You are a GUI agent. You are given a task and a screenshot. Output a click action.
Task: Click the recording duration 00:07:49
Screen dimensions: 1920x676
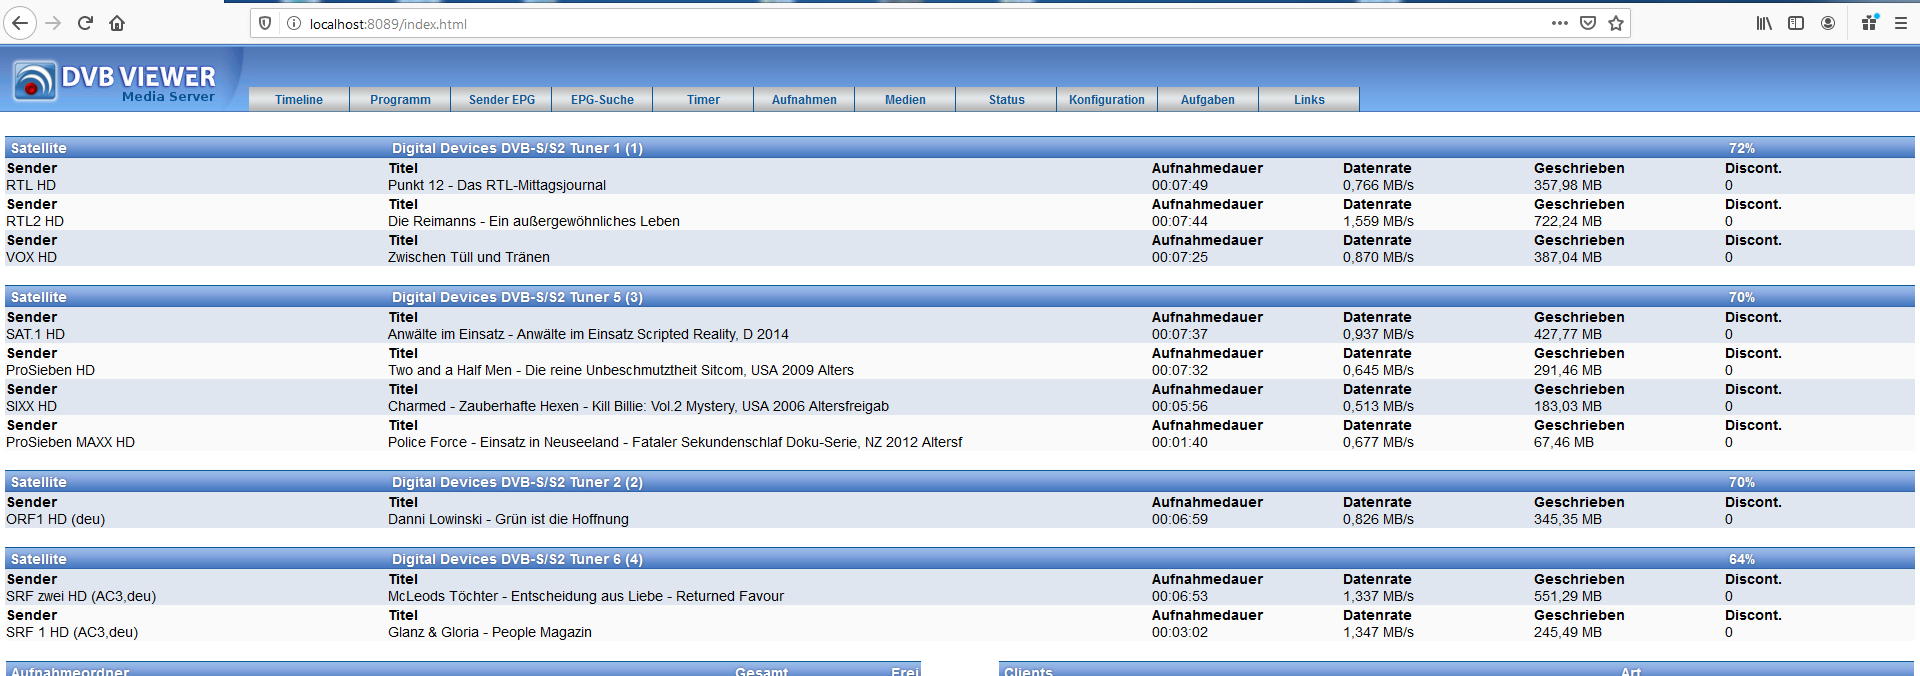(x=1180, y=185)
